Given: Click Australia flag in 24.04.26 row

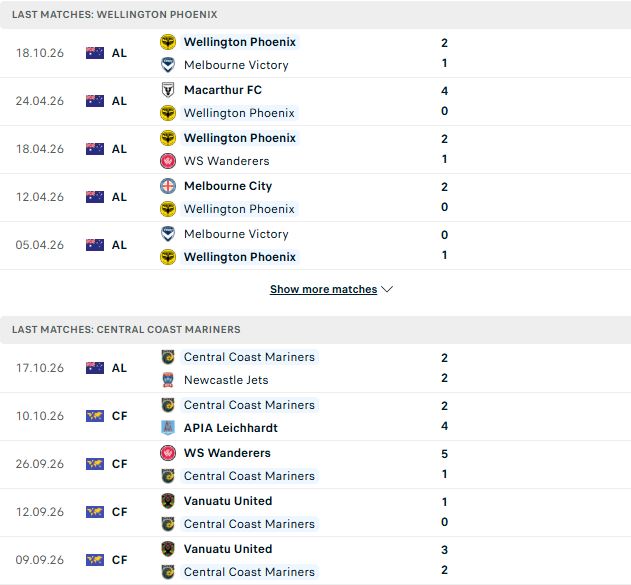Looking at the screenshot, I should [x=95, y=101].
